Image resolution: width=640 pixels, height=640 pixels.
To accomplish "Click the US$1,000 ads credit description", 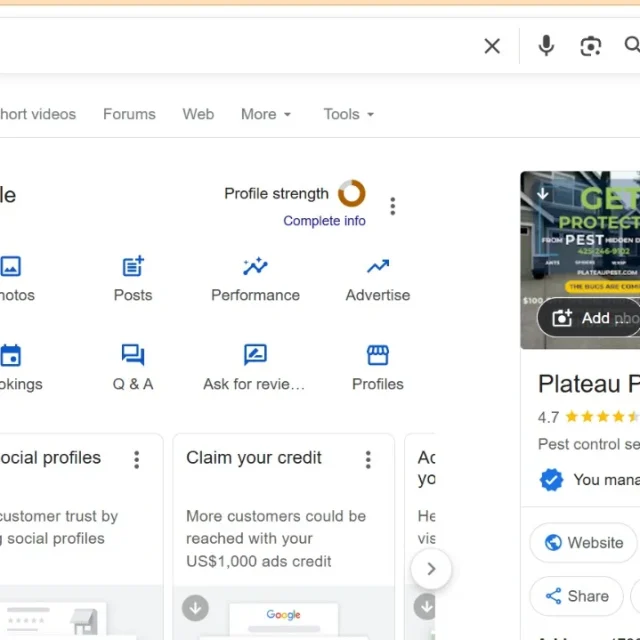I will (276, 539).
